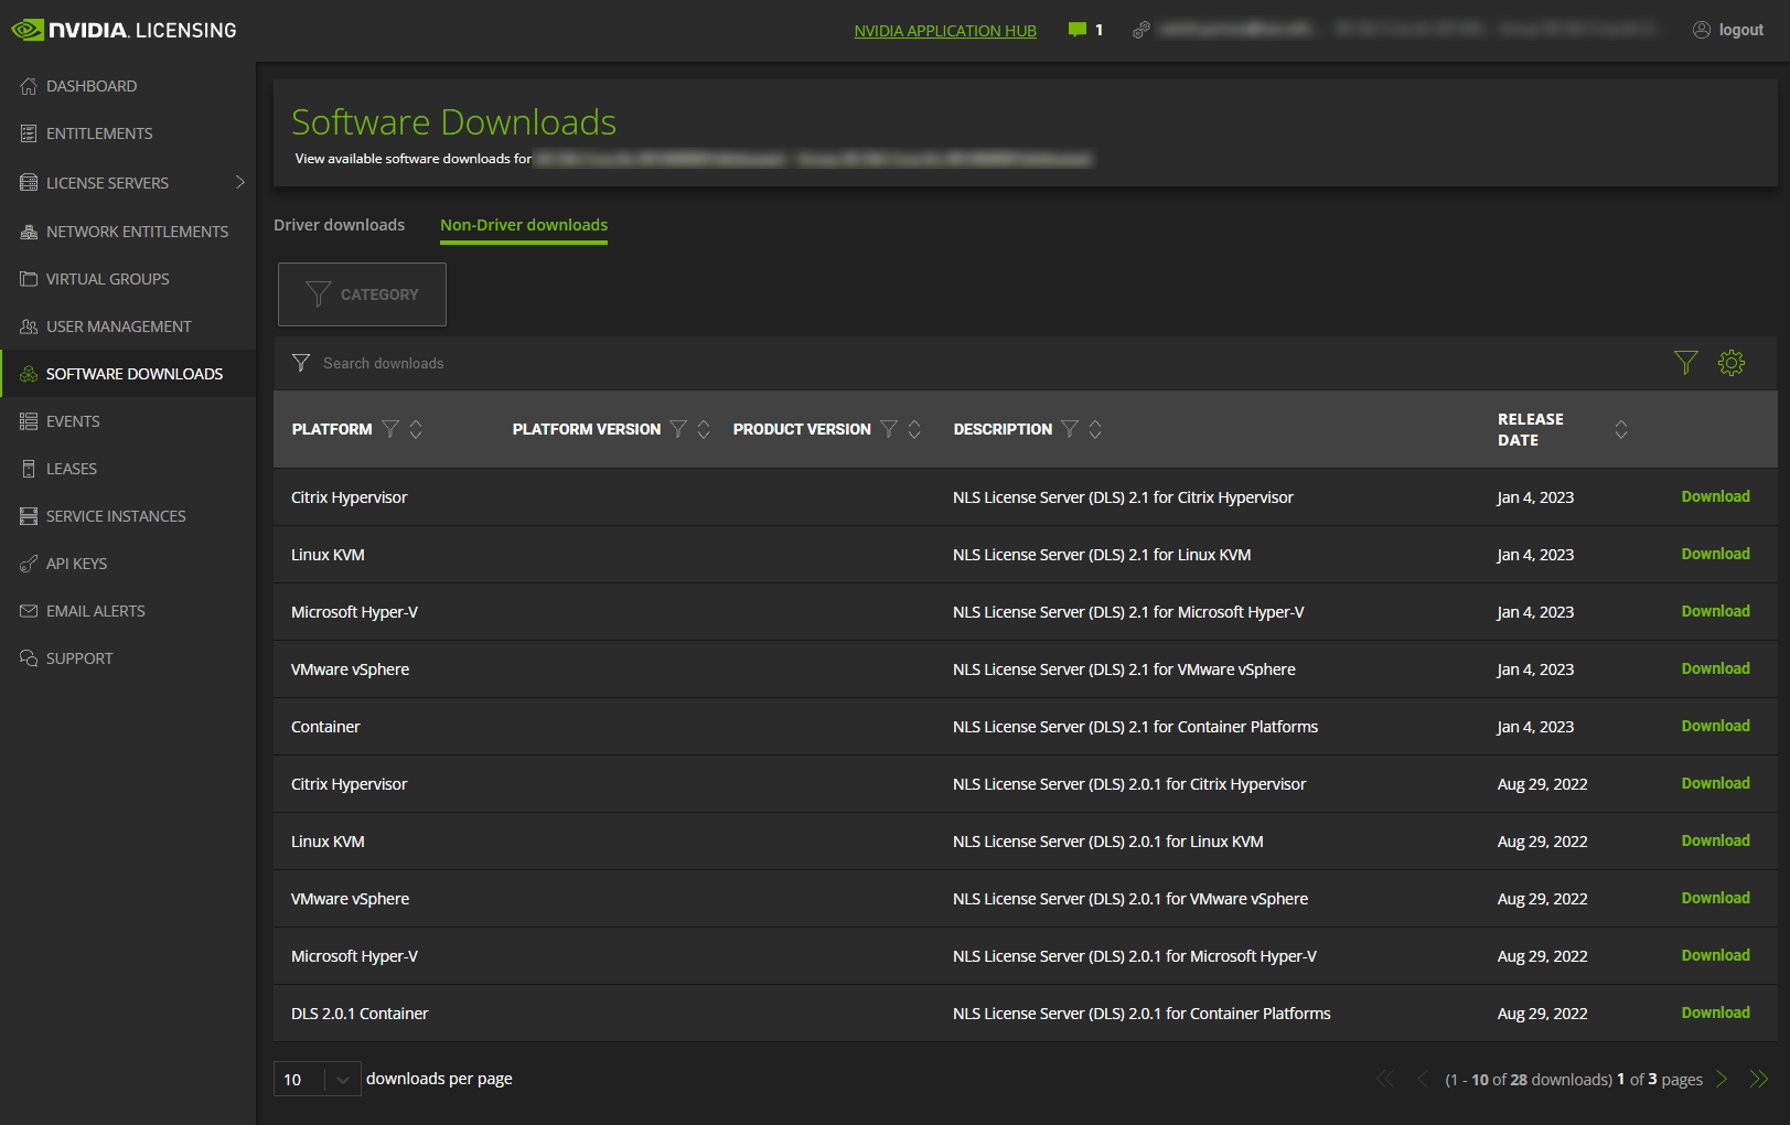Click the DLS 2.0.1 Container platform cell
Viewport: 1790px width, 1125px height.
coord(360,1013)
